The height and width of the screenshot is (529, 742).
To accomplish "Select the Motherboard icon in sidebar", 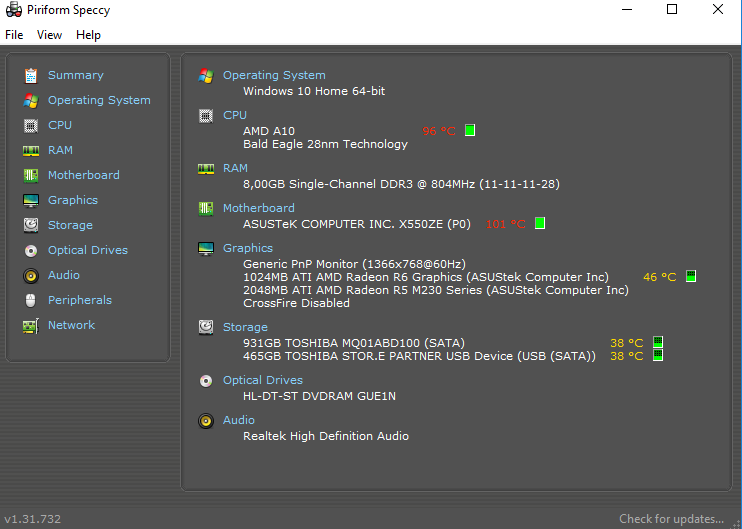I will pos(31,175).
